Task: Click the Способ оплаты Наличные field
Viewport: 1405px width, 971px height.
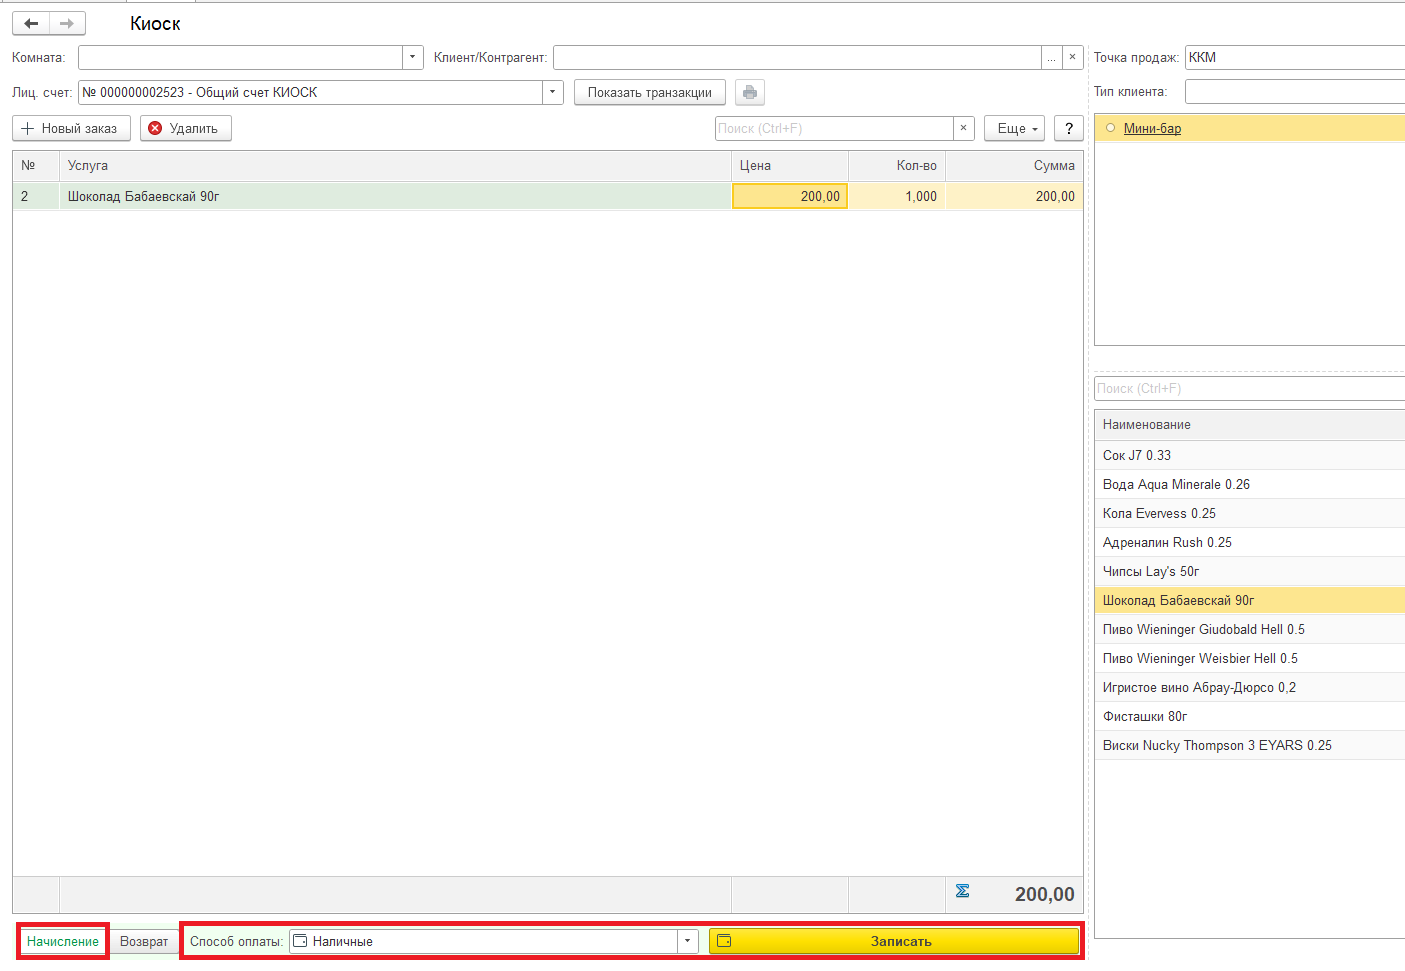Action: [x=483, y=941]
